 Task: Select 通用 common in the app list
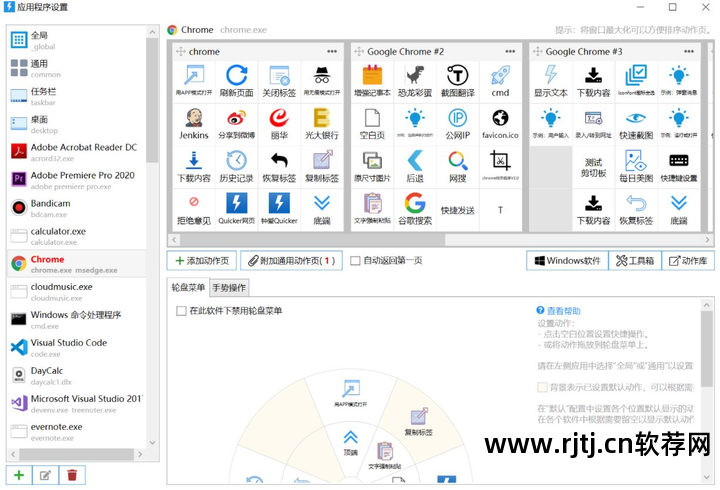tap(77, 68)
